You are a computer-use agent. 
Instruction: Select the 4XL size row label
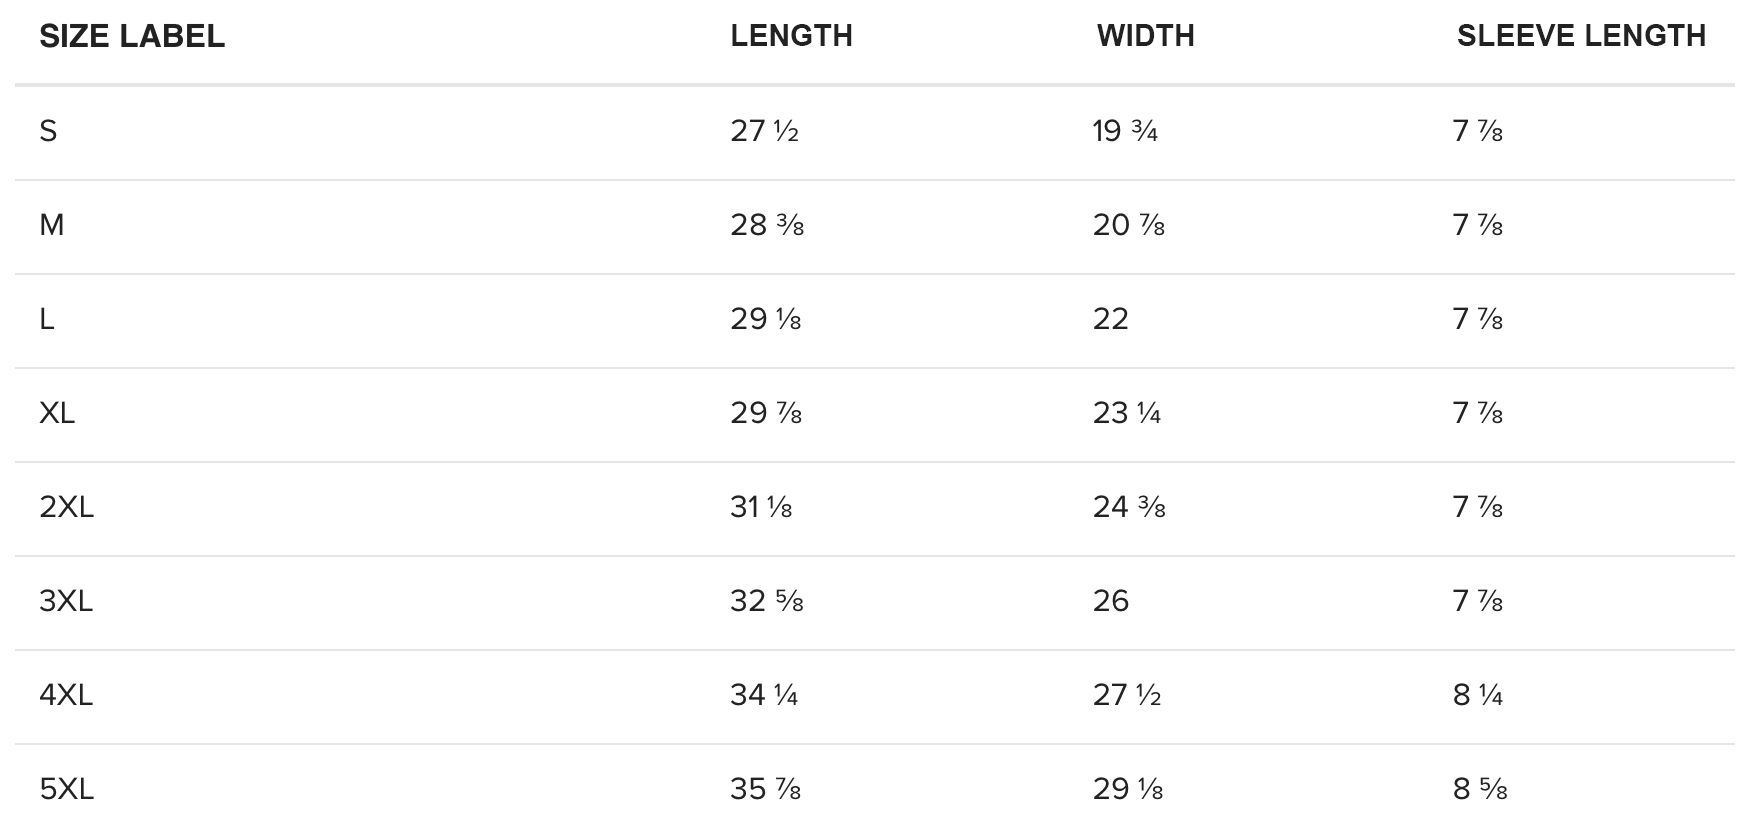tap(67, 695)
